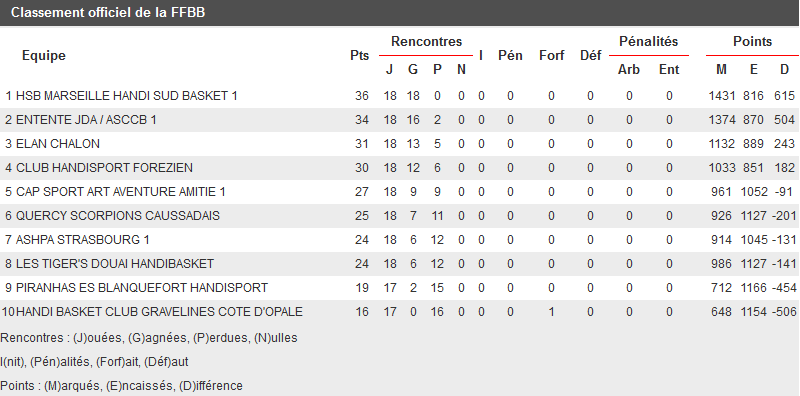Select the Forf column header

[552, 56]
